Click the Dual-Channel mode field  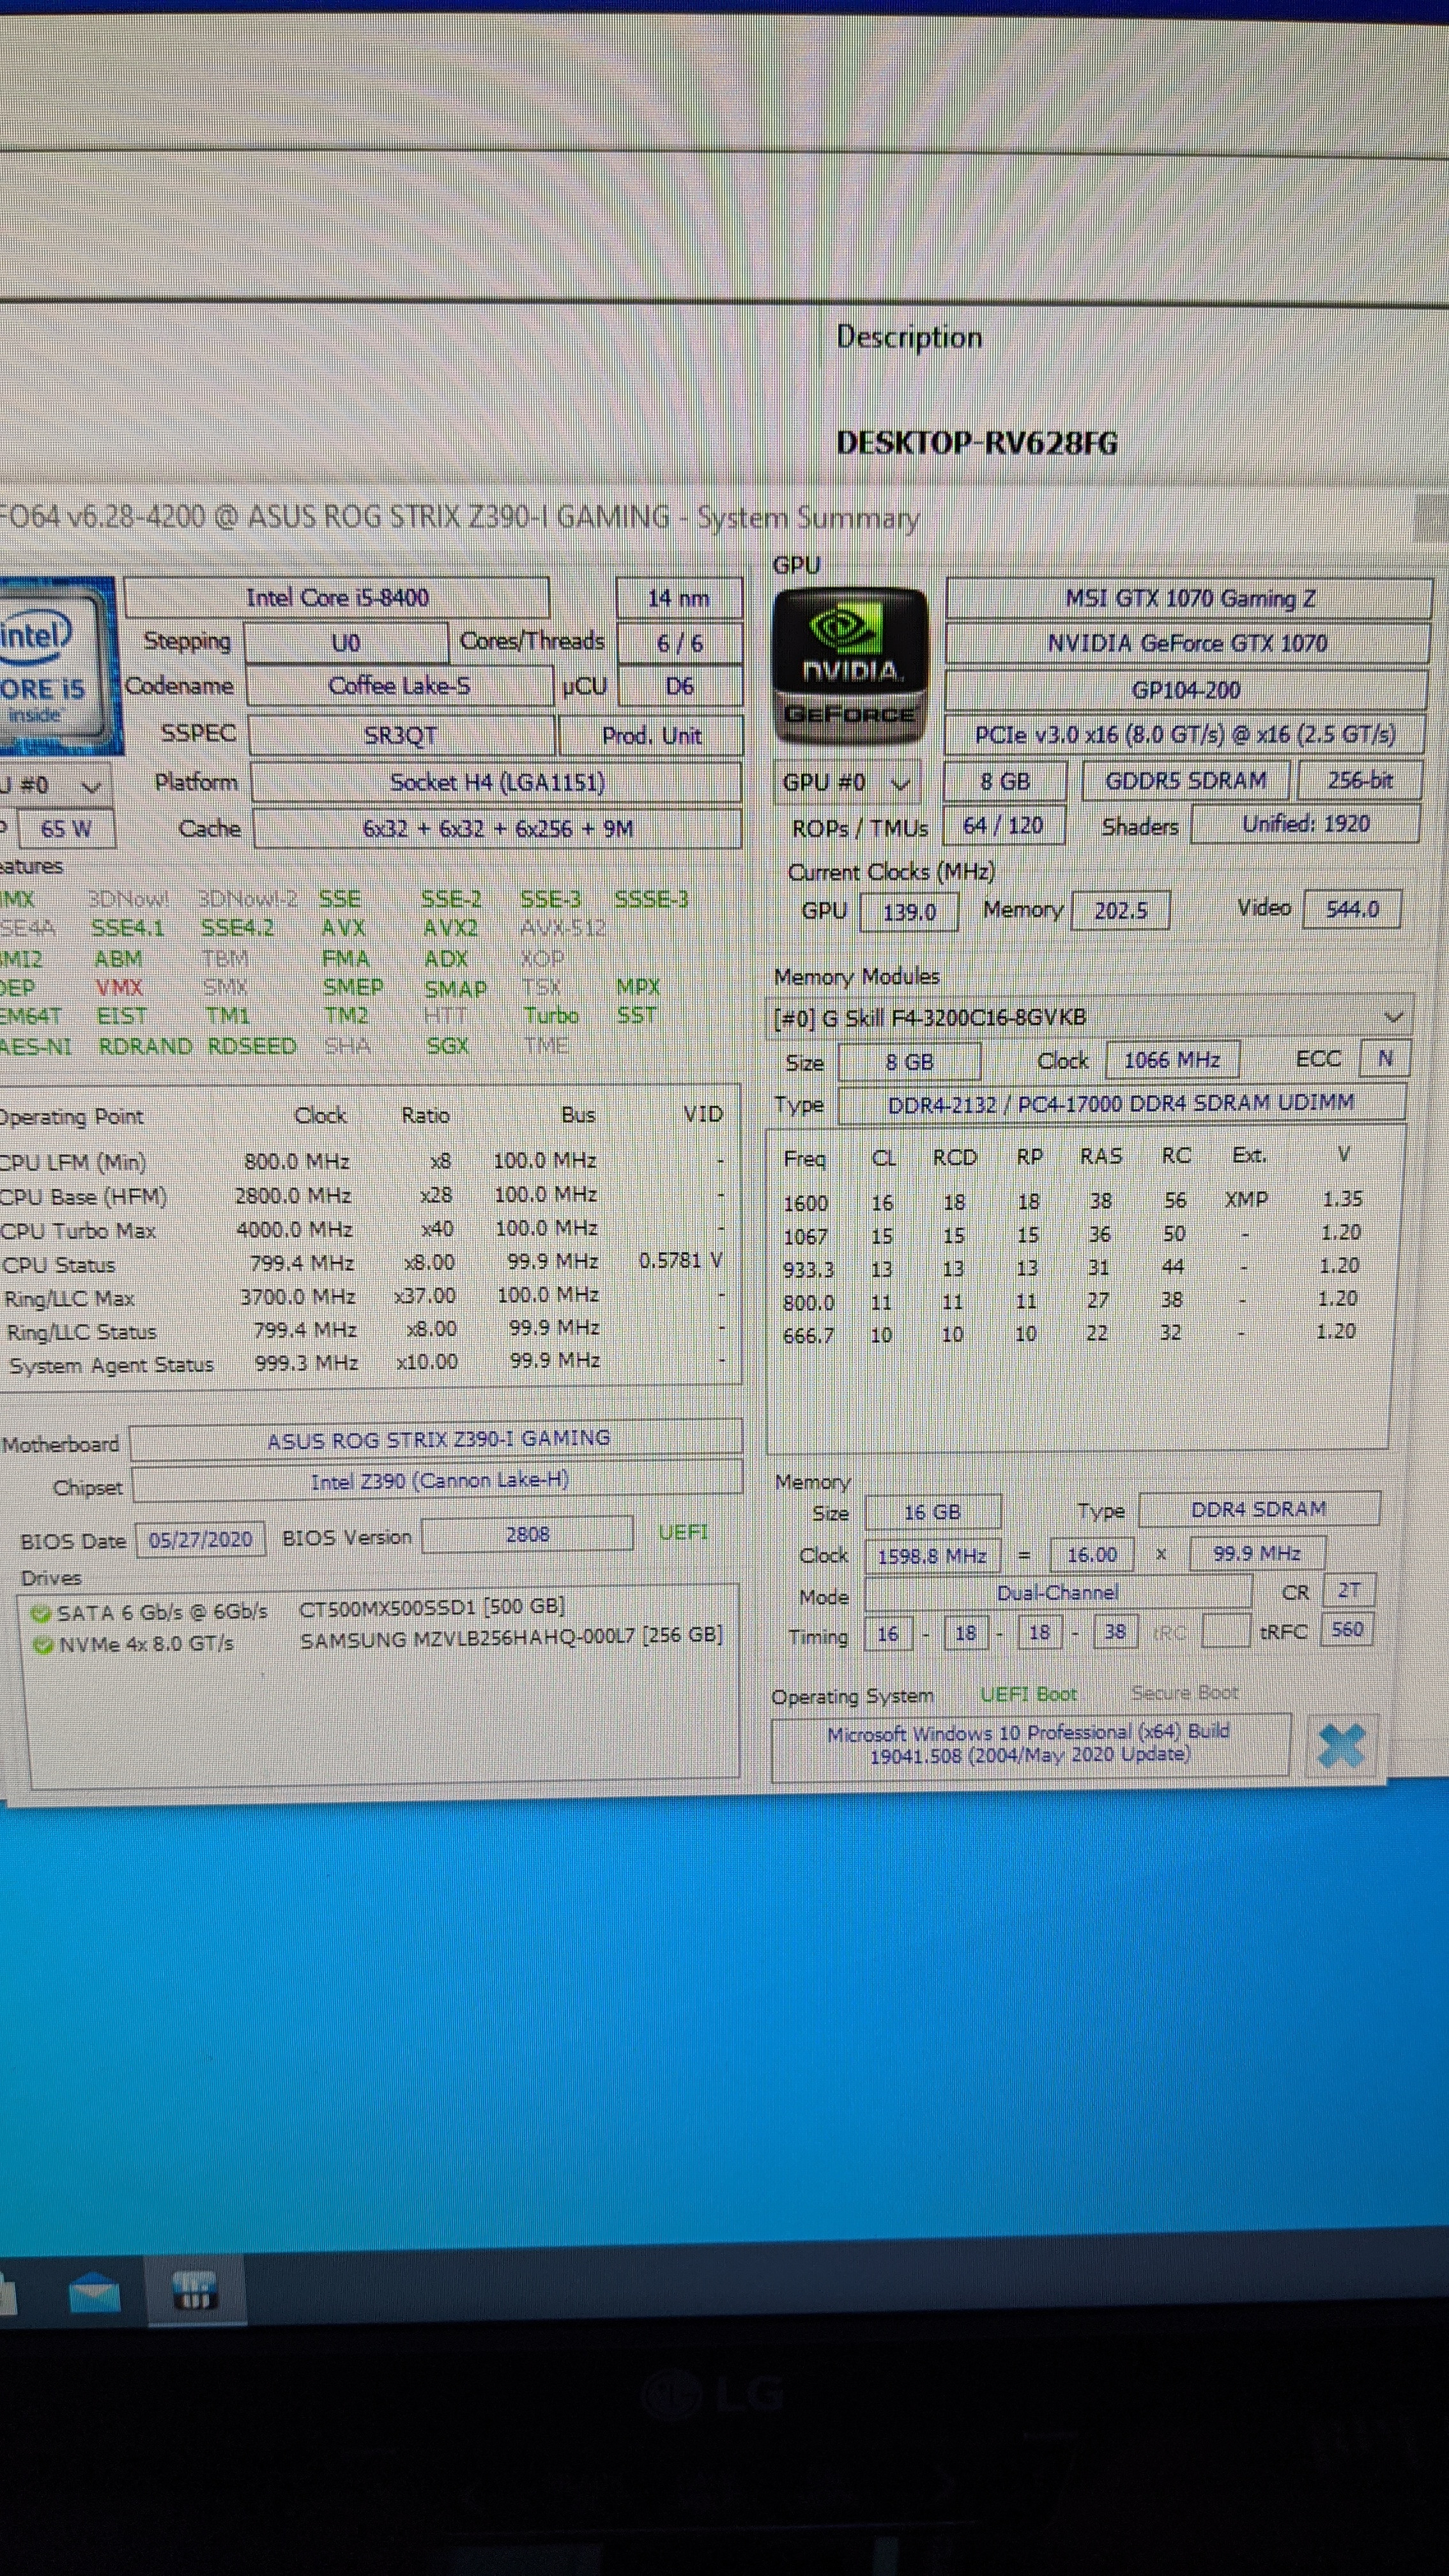(1057, 1592)
